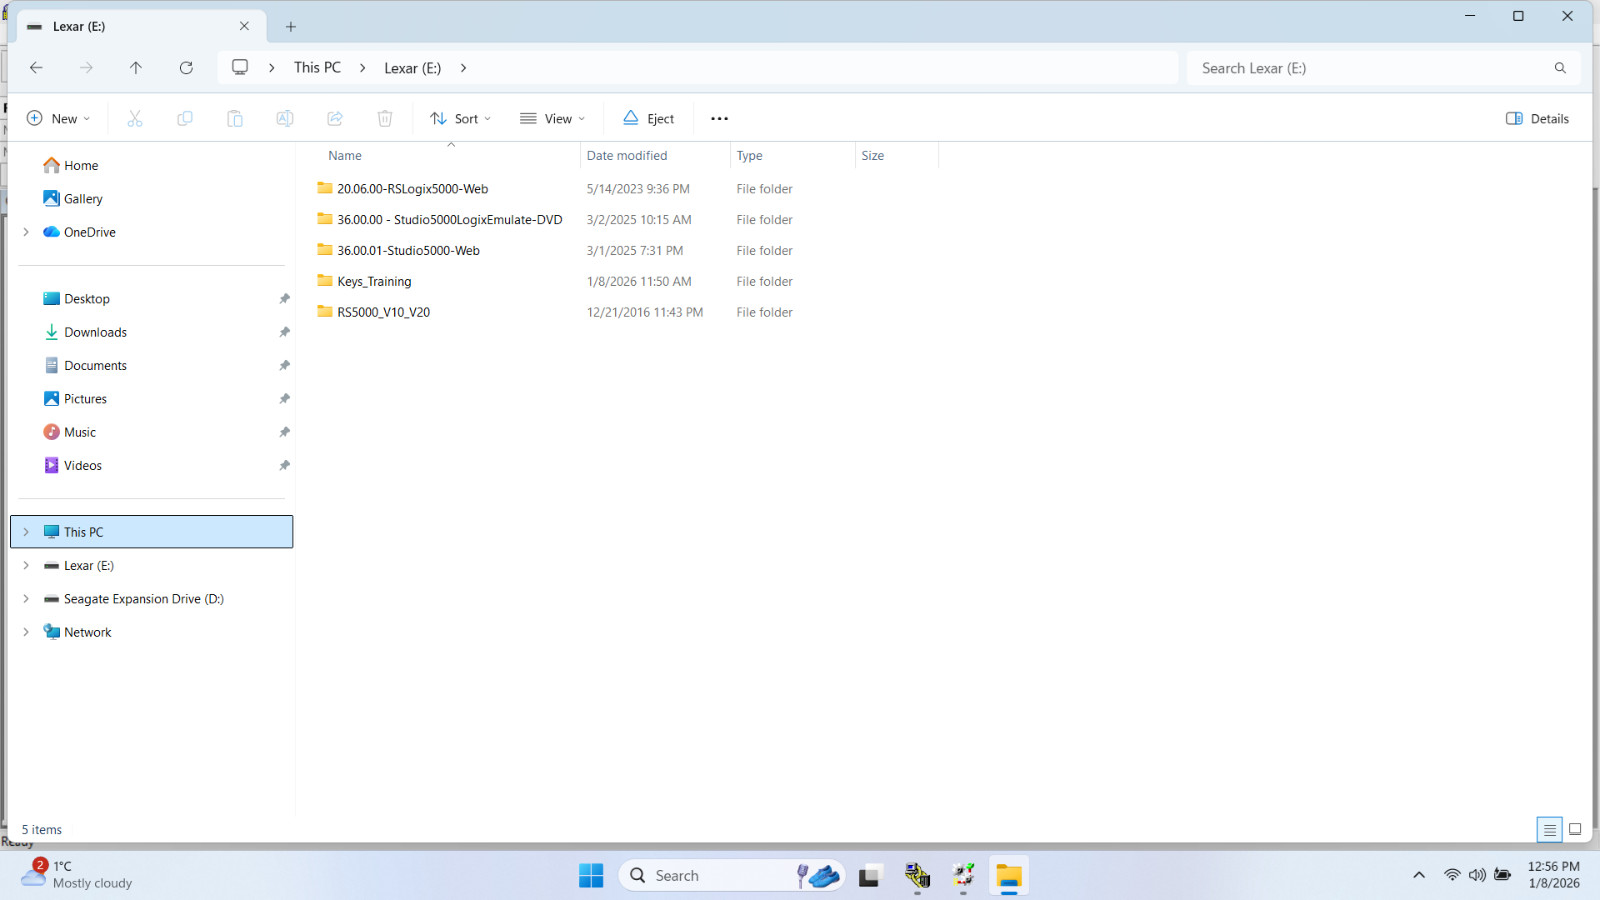The width and height of the screenshot is (1600, 900).
Task: Open the Sort options dropdown
Action: point(460,119)
